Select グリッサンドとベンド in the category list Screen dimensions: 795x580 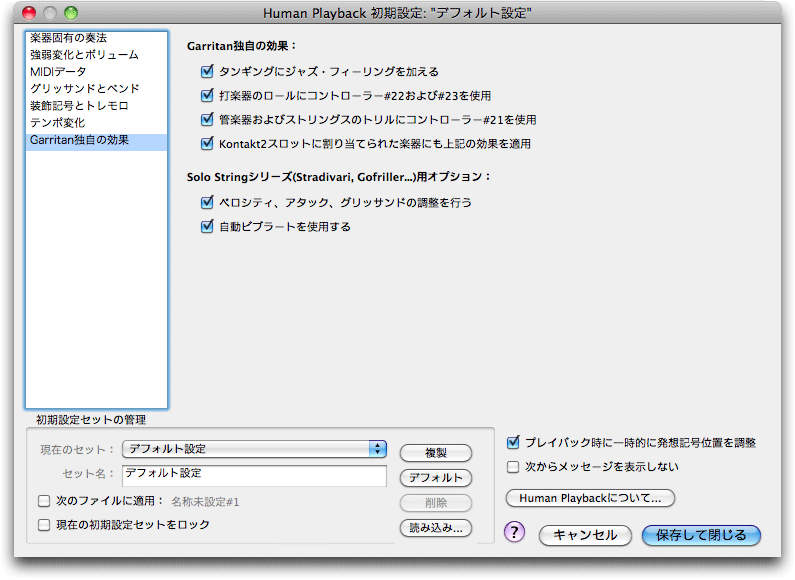click(x=96, y=89)
